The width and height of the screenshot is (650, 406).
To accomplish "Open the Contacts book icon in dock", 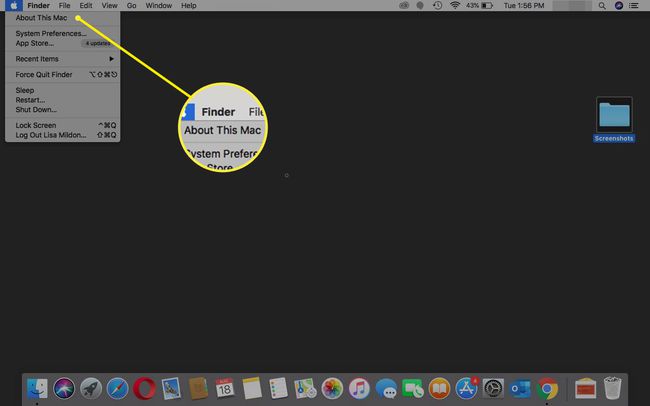I will (198, 389).
